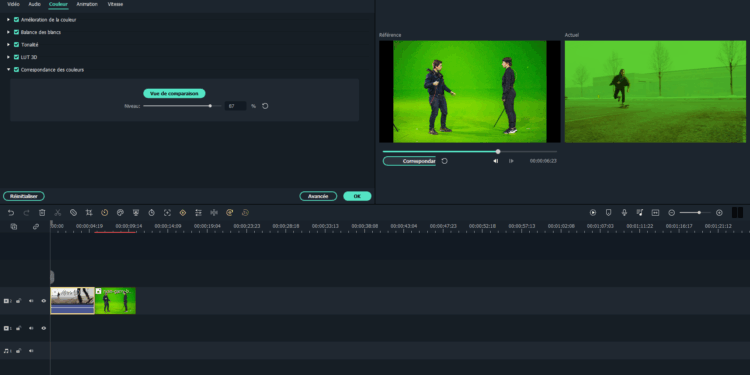Viewport: 750px width, 375px height.
Task: Adjust the Niveau slider handle
Action: pyautogui.click(x=210, y=106)
